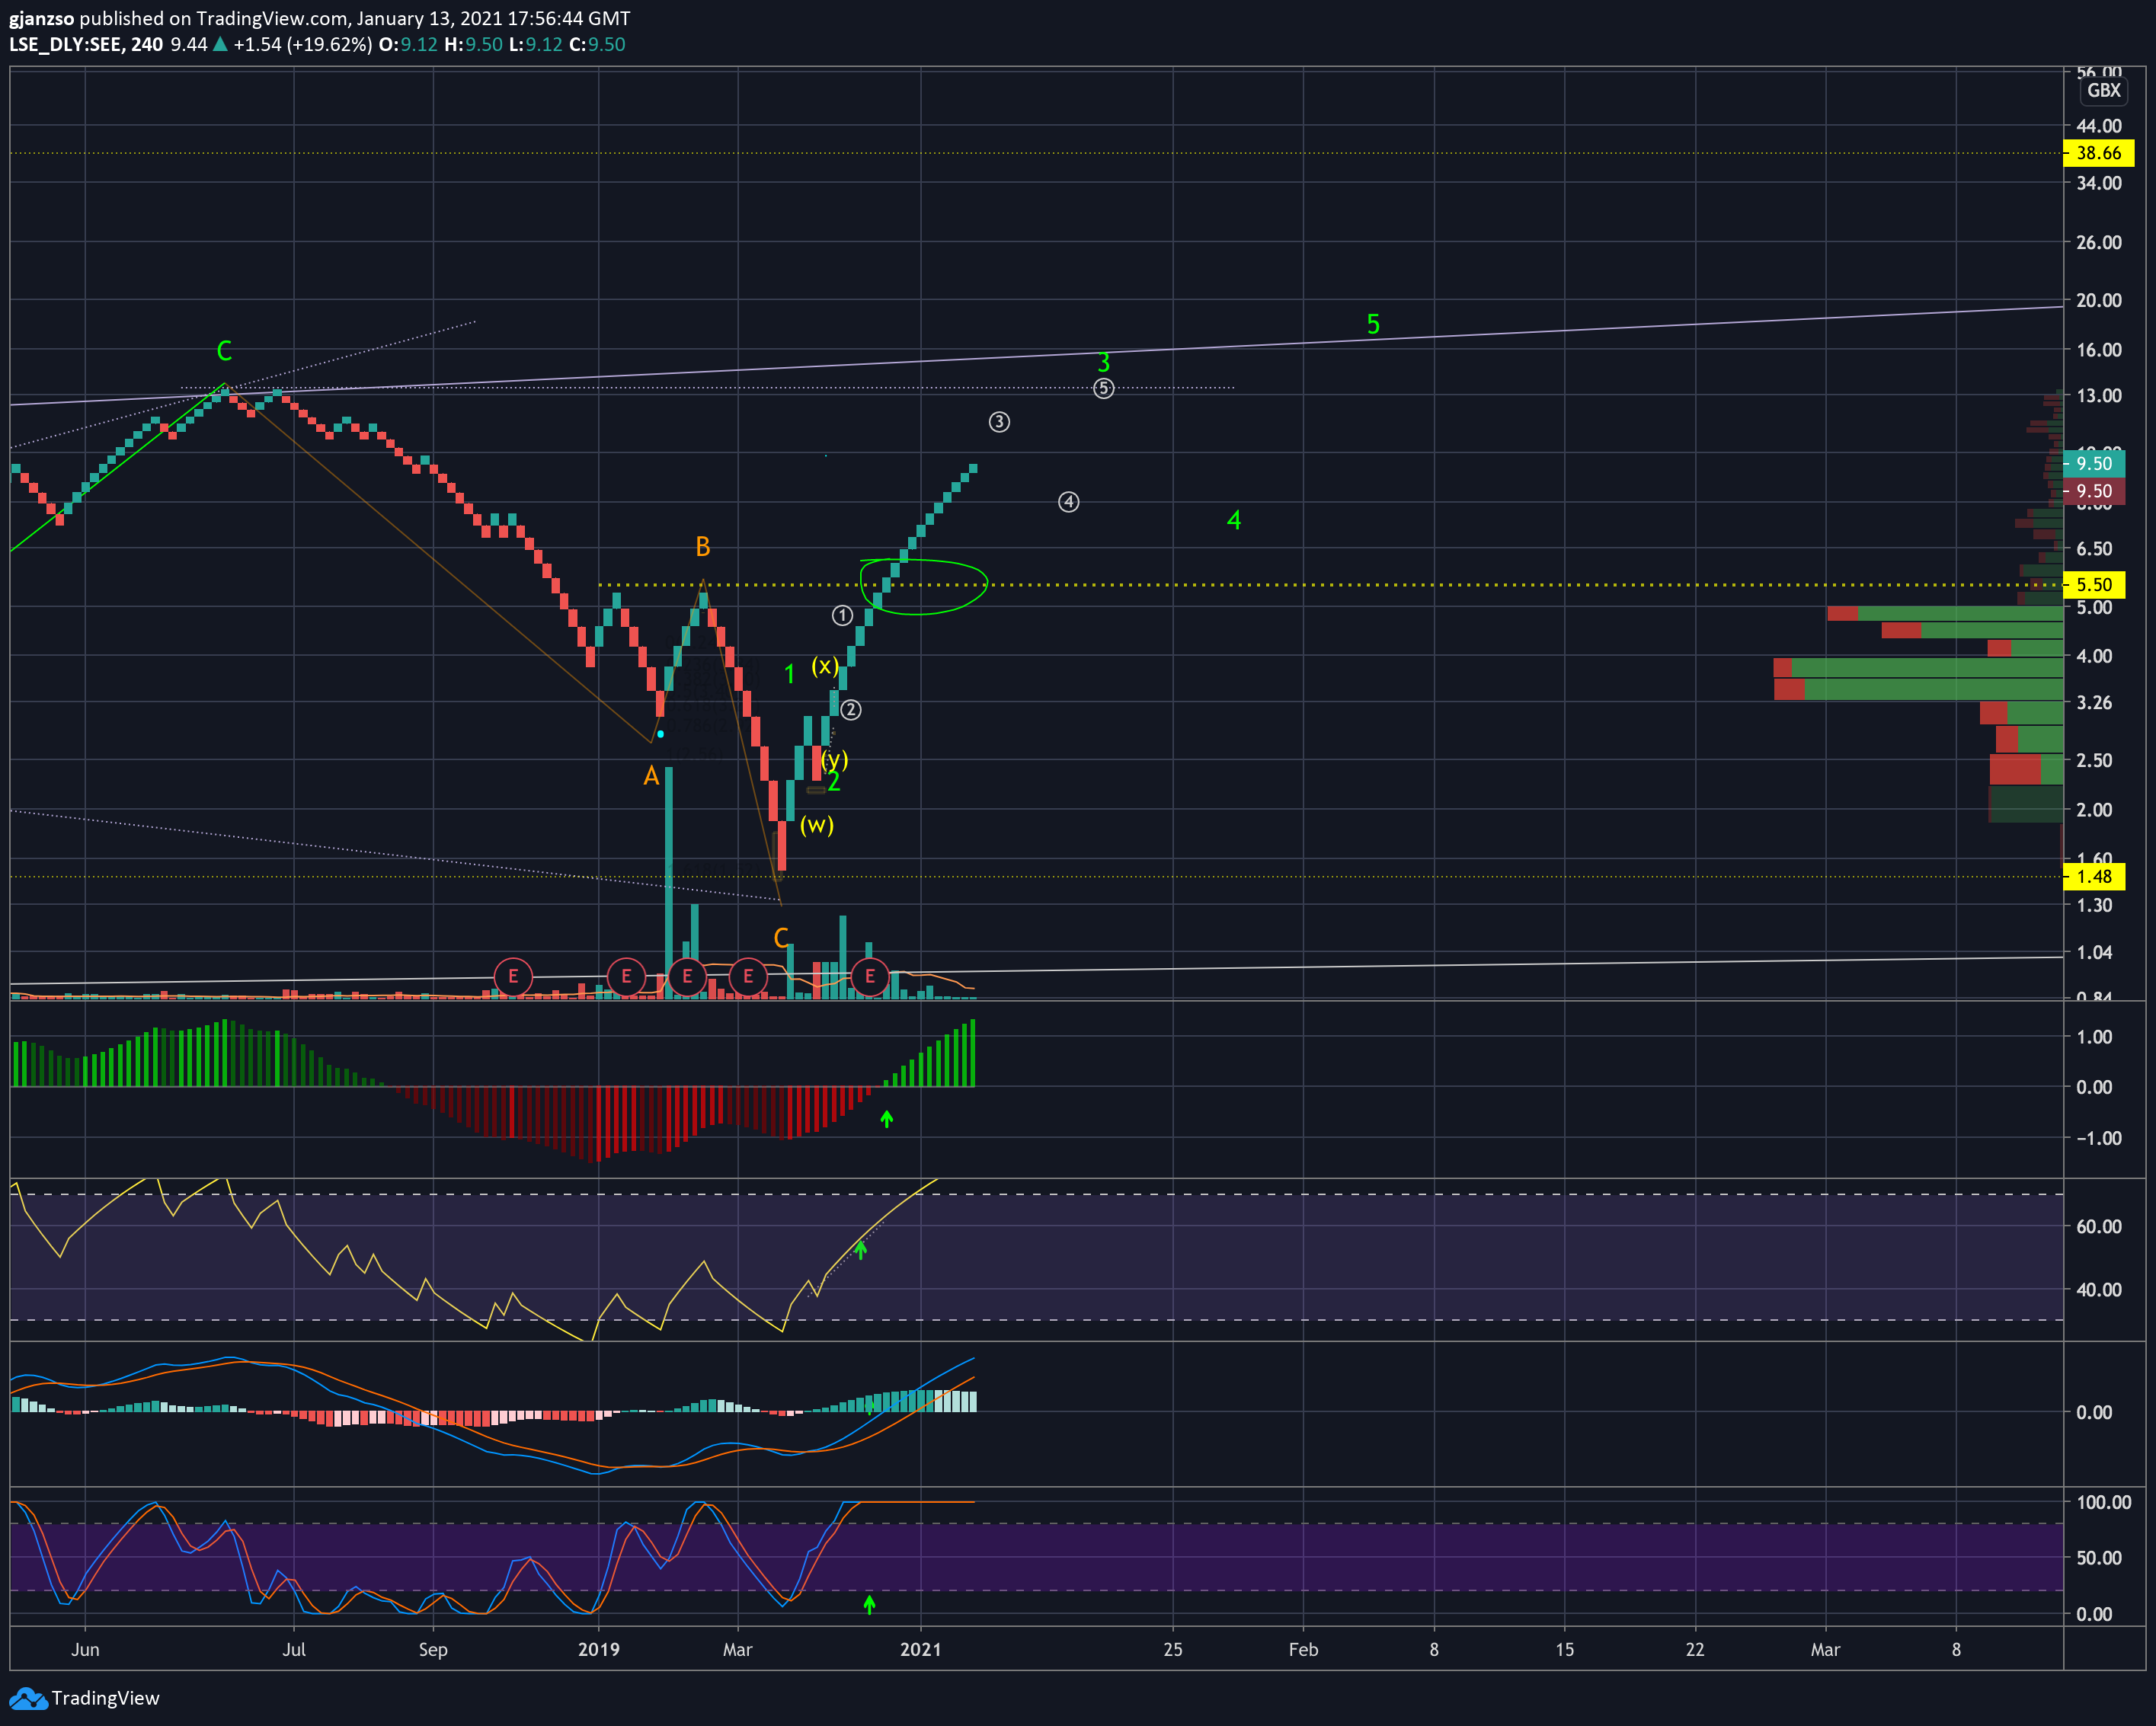Click the 22 label on time axis
This screenshot has width=2156, height=1726.
point(1695,1649)
